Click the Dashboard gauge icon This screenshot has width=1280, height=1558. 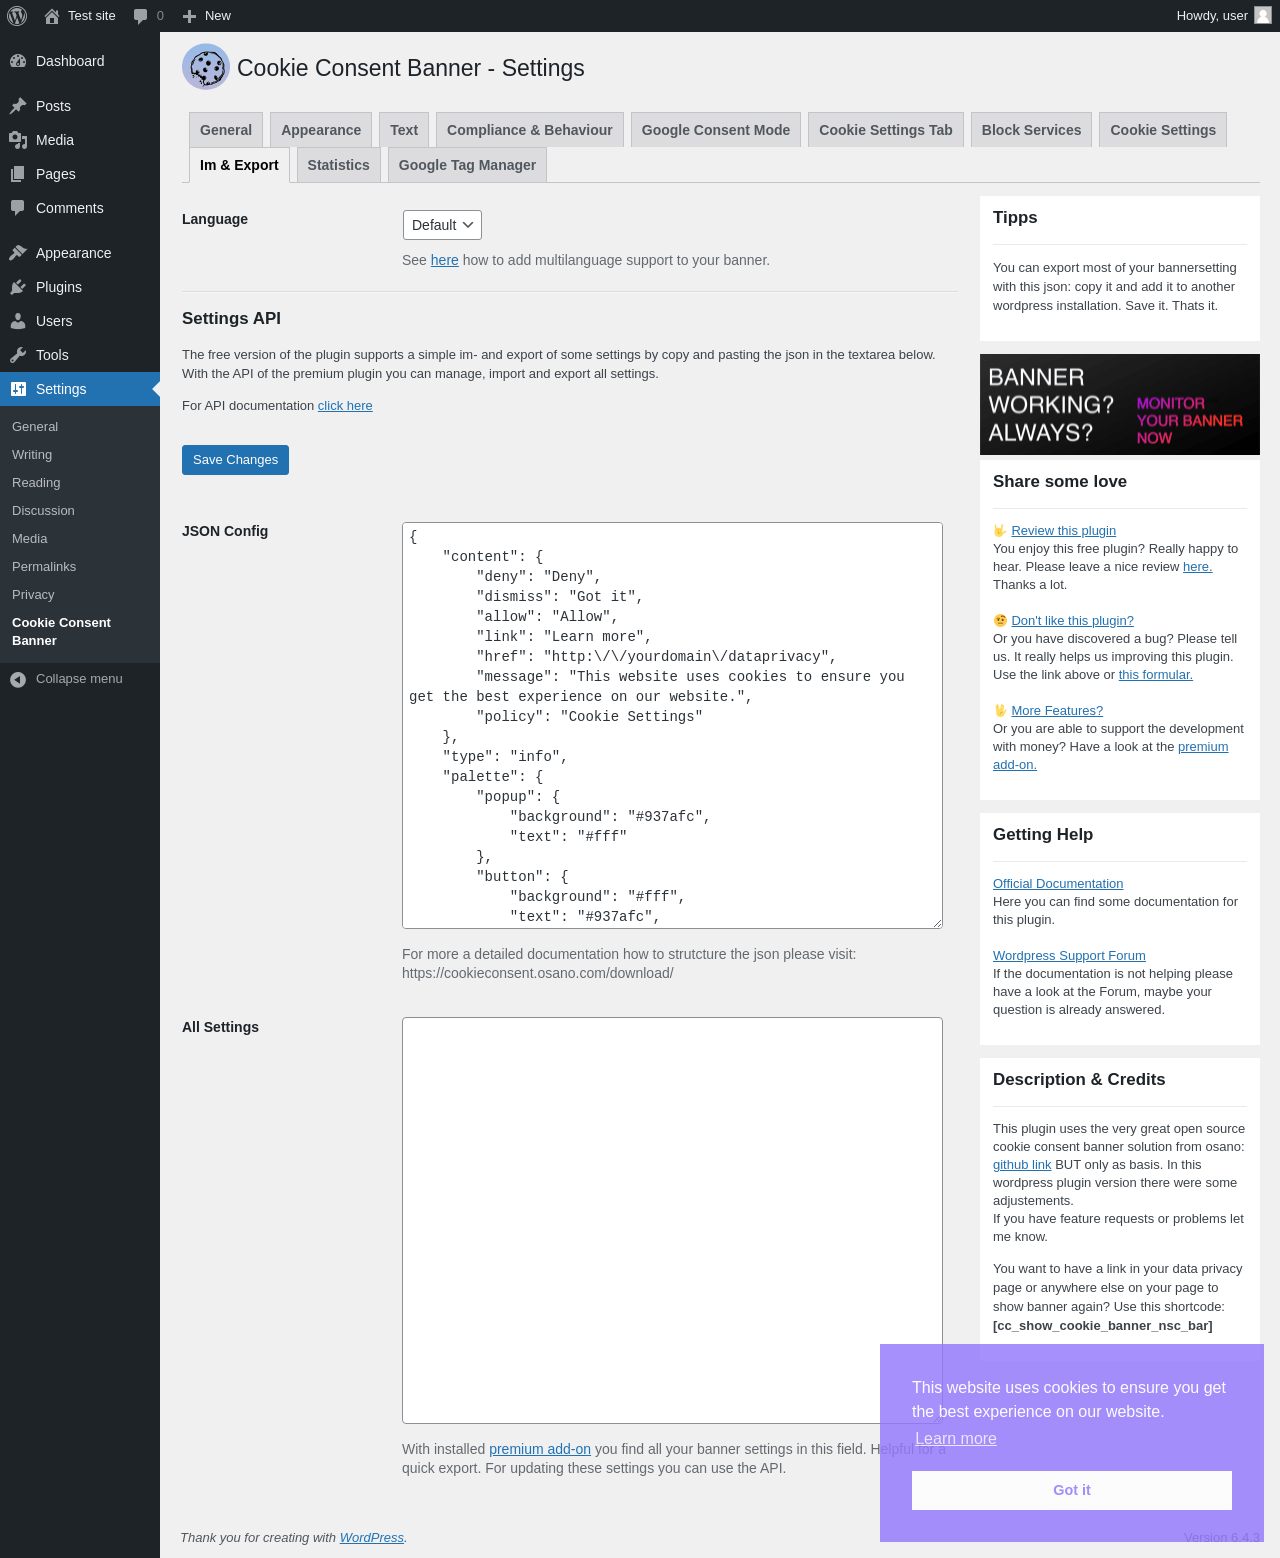tap(18, 61)
